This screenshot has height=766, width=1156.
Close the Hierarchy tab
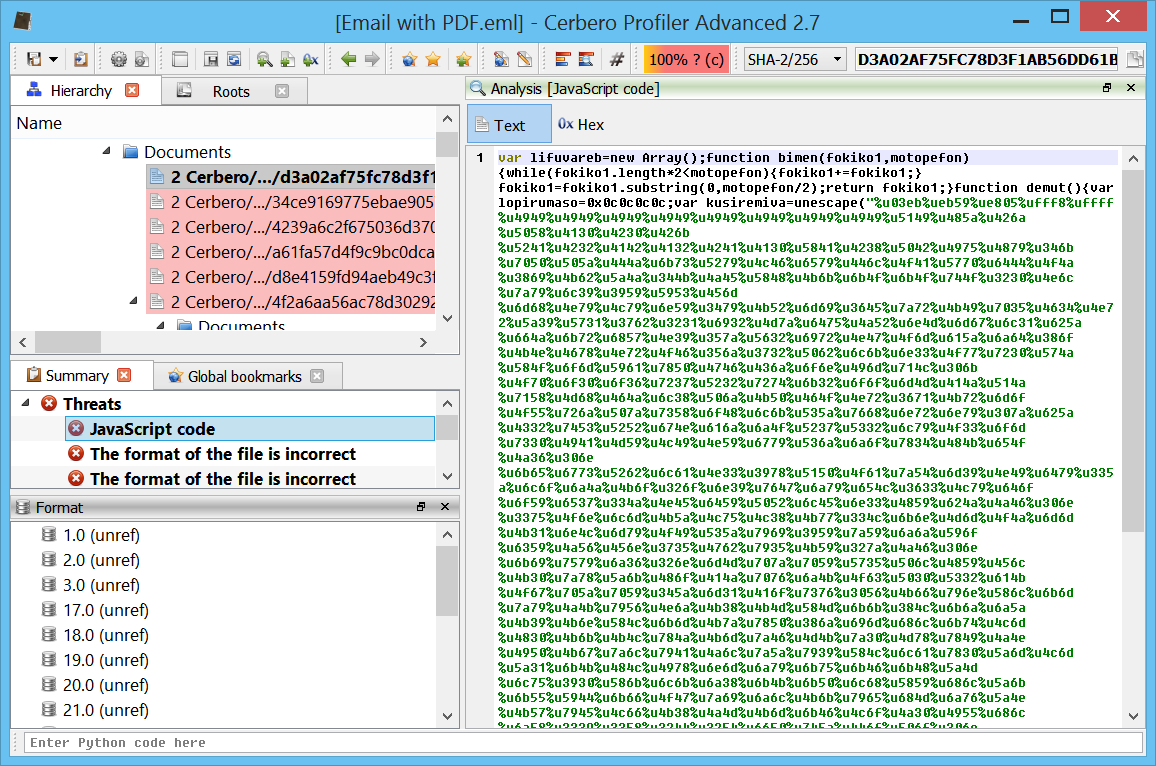tap(132, 90)
